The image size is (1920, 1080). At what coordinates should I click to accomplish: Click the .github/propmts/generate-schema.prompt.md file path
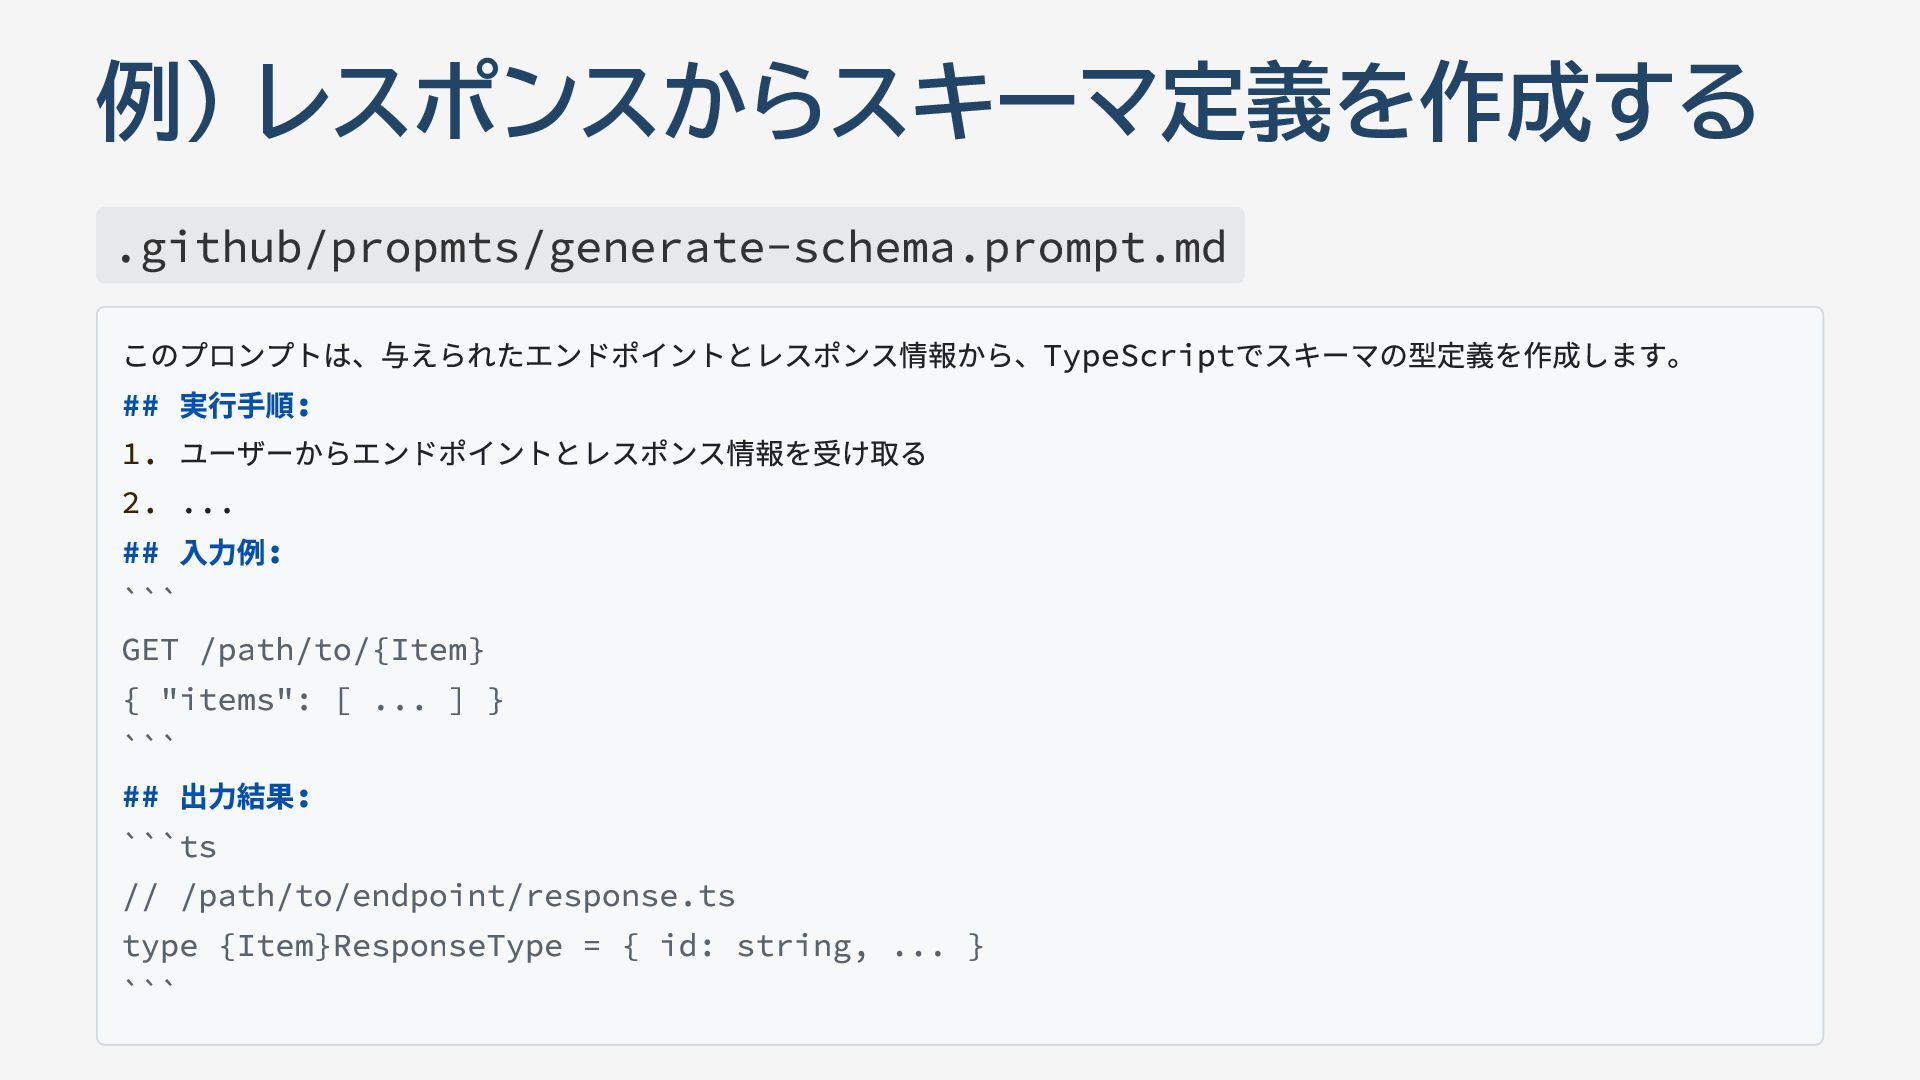670,247
